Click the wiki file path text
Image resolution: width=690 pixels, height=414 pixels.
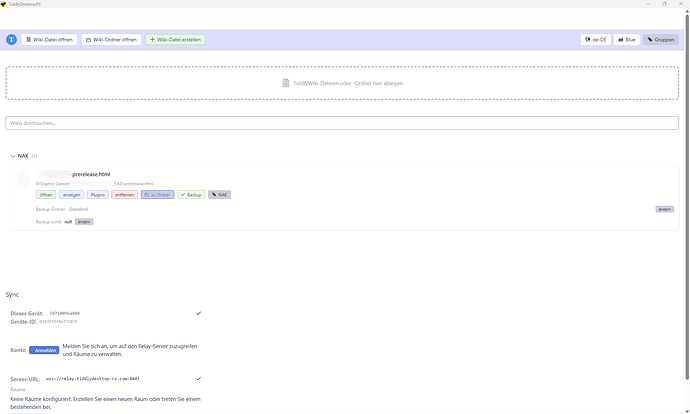click(95, 184)
